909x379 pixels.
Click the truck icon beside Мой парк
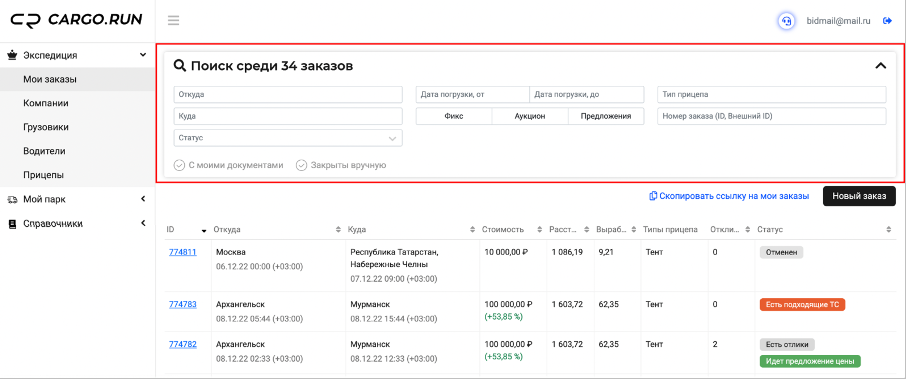click(12, 199)
